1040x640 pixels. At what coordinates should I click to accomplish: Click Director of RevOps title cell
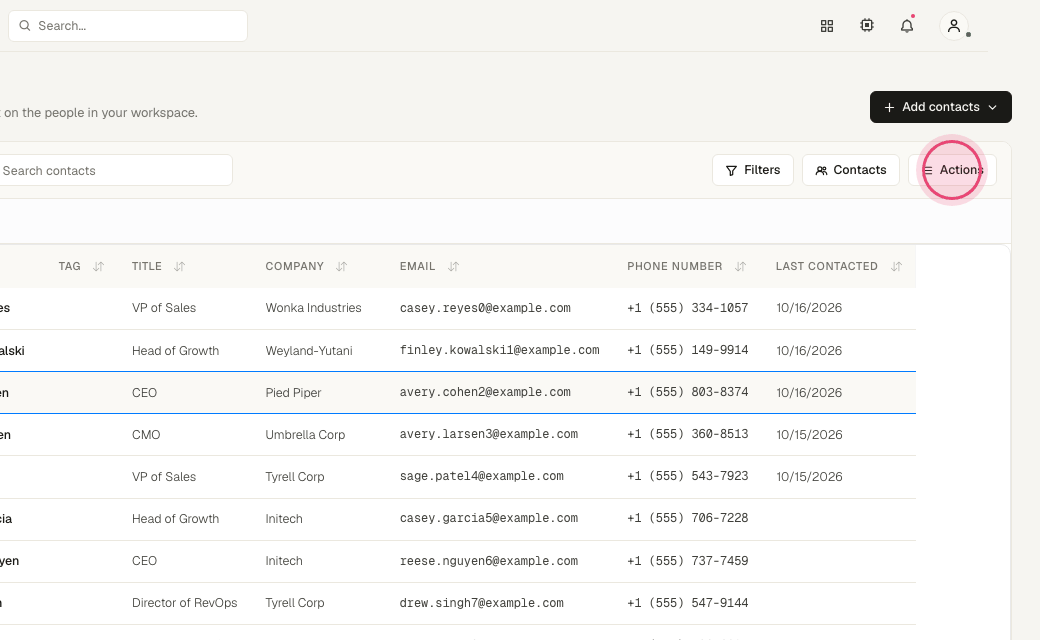184,603
